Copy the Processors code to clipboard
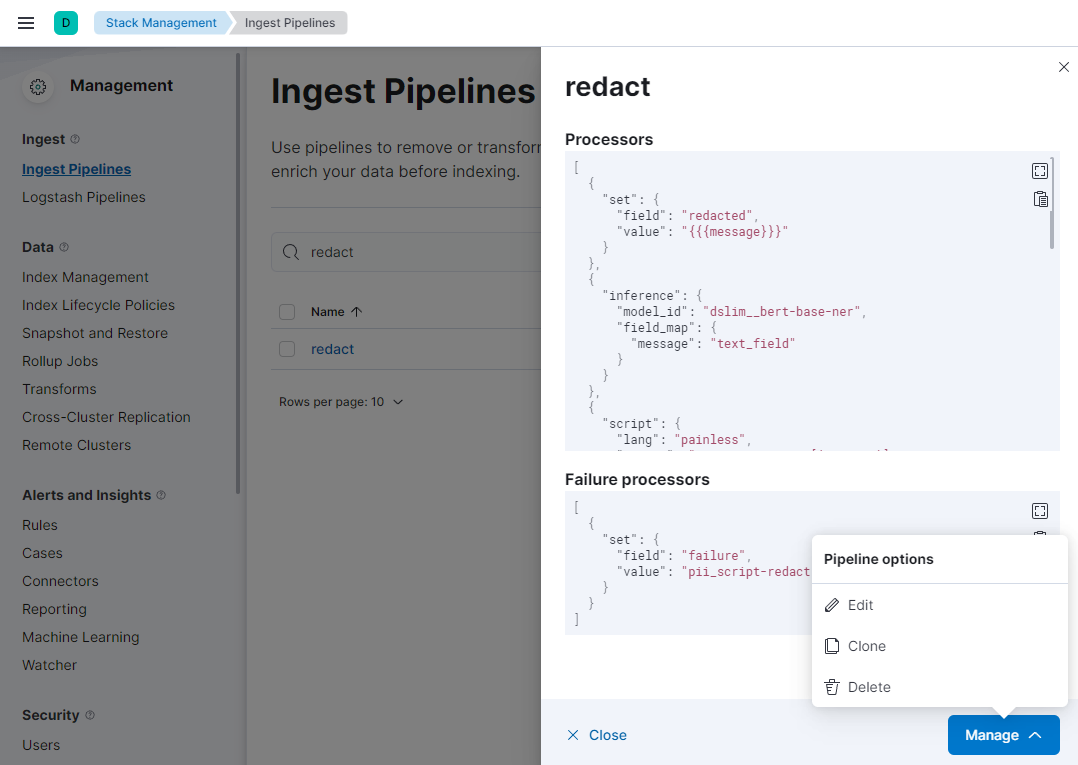 tap(1040, 199)
